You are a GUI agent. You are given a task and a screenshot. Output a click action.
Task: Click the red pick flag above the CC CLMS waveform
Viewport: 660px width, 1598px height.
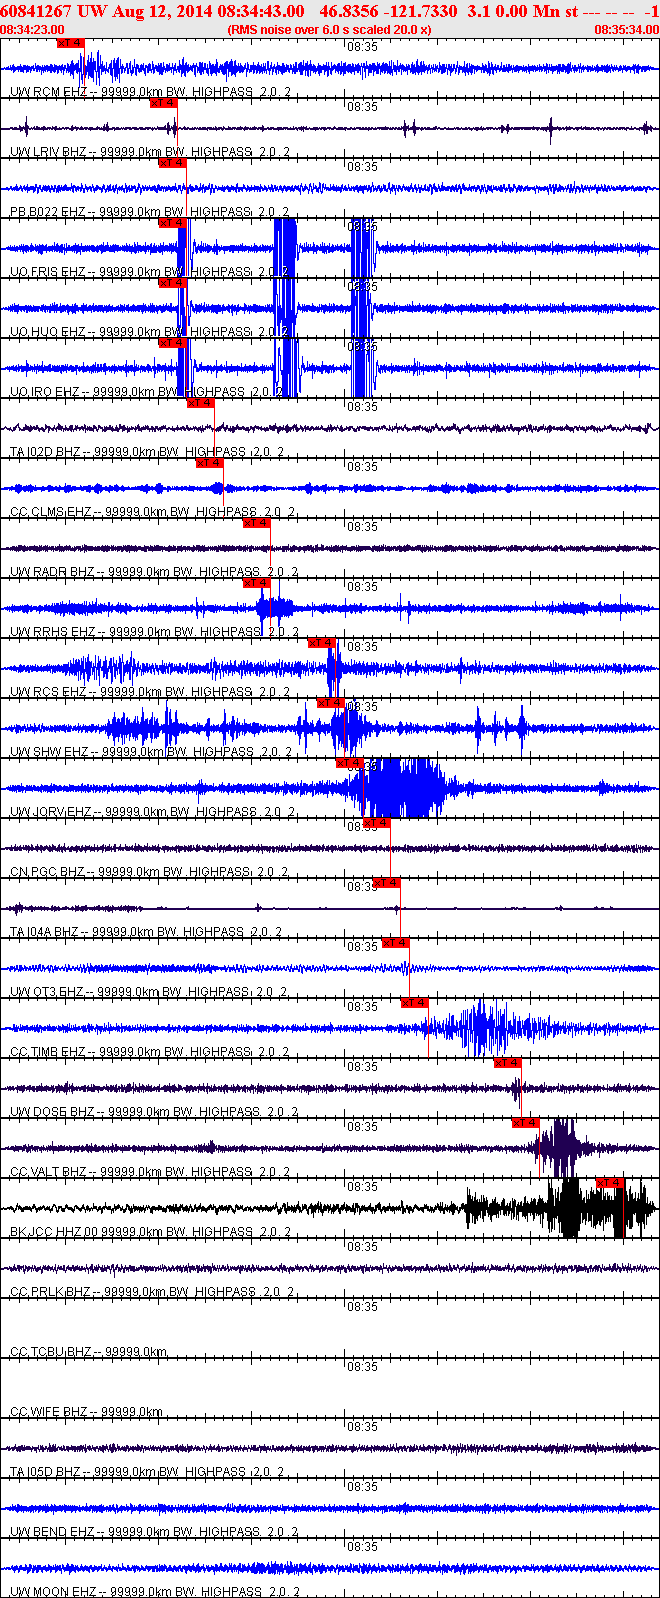coord(209,463)
